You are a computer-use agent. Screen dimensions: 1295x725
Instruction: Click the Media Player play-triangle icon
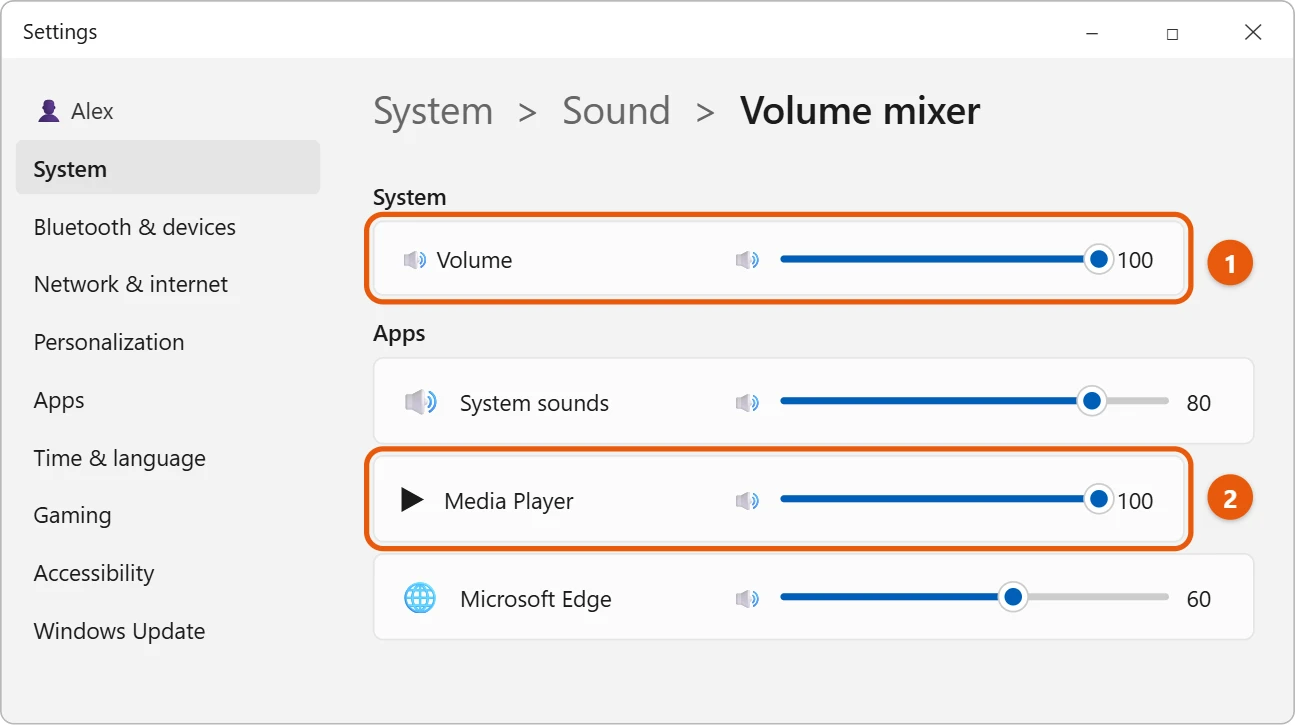point(412,500)
